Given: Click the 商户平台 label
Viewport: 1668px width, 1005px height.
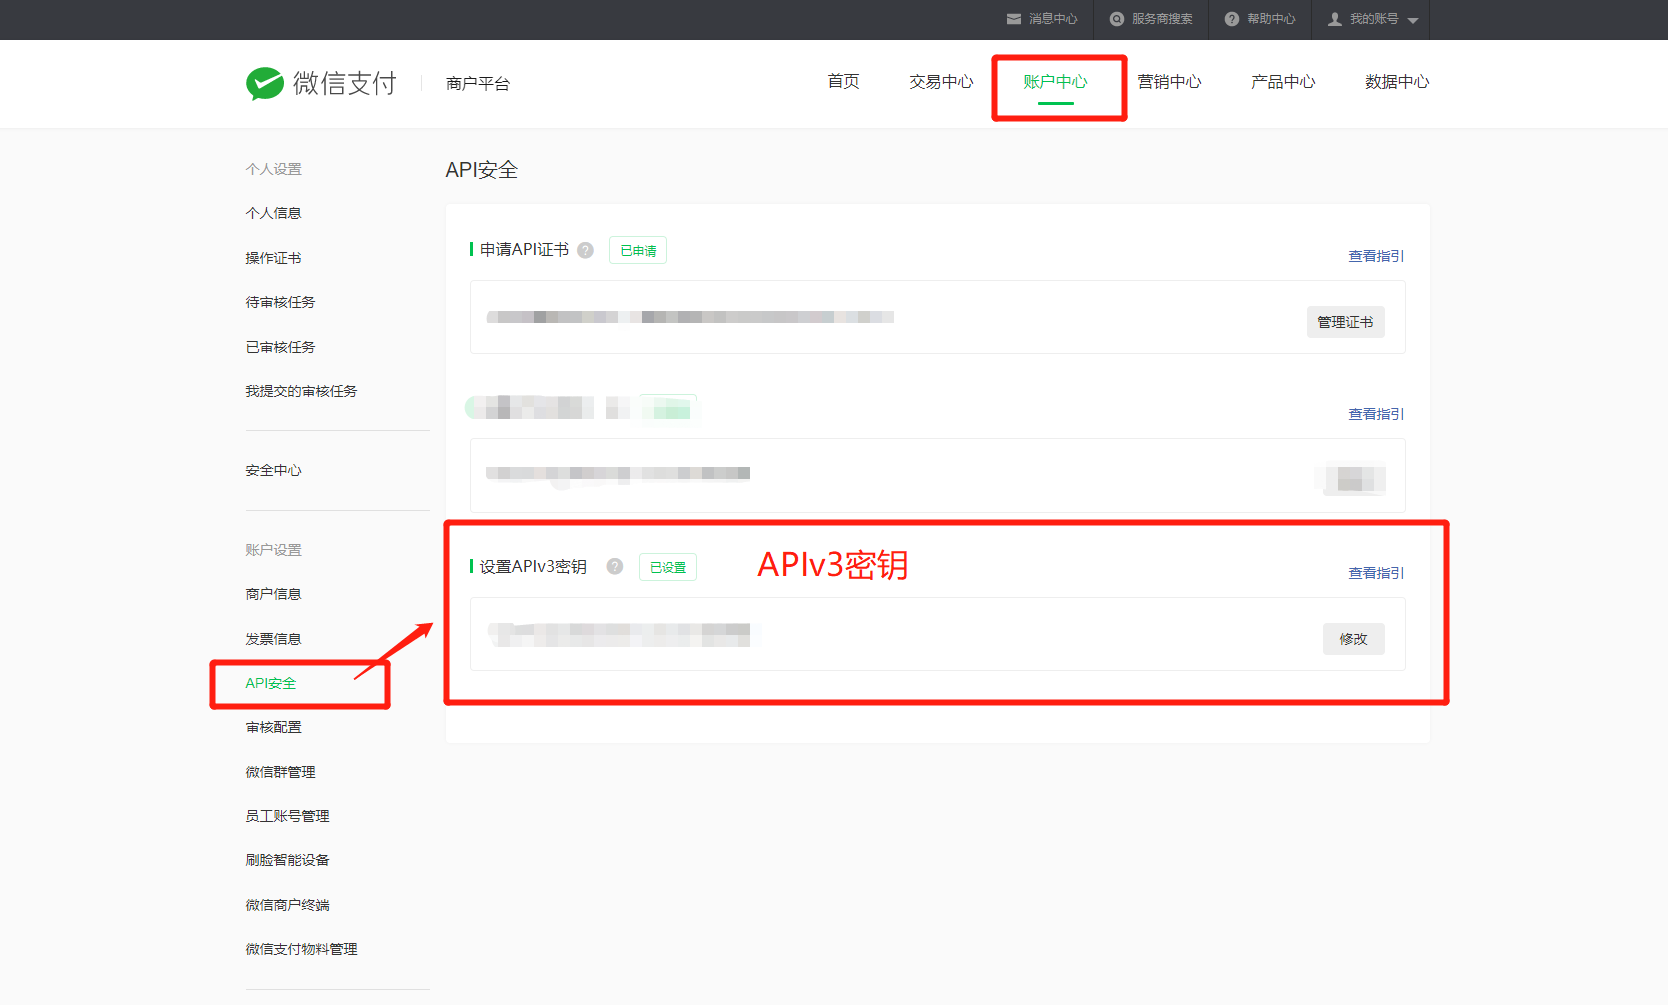Looking at the screenshot, I should click(478, 83).
